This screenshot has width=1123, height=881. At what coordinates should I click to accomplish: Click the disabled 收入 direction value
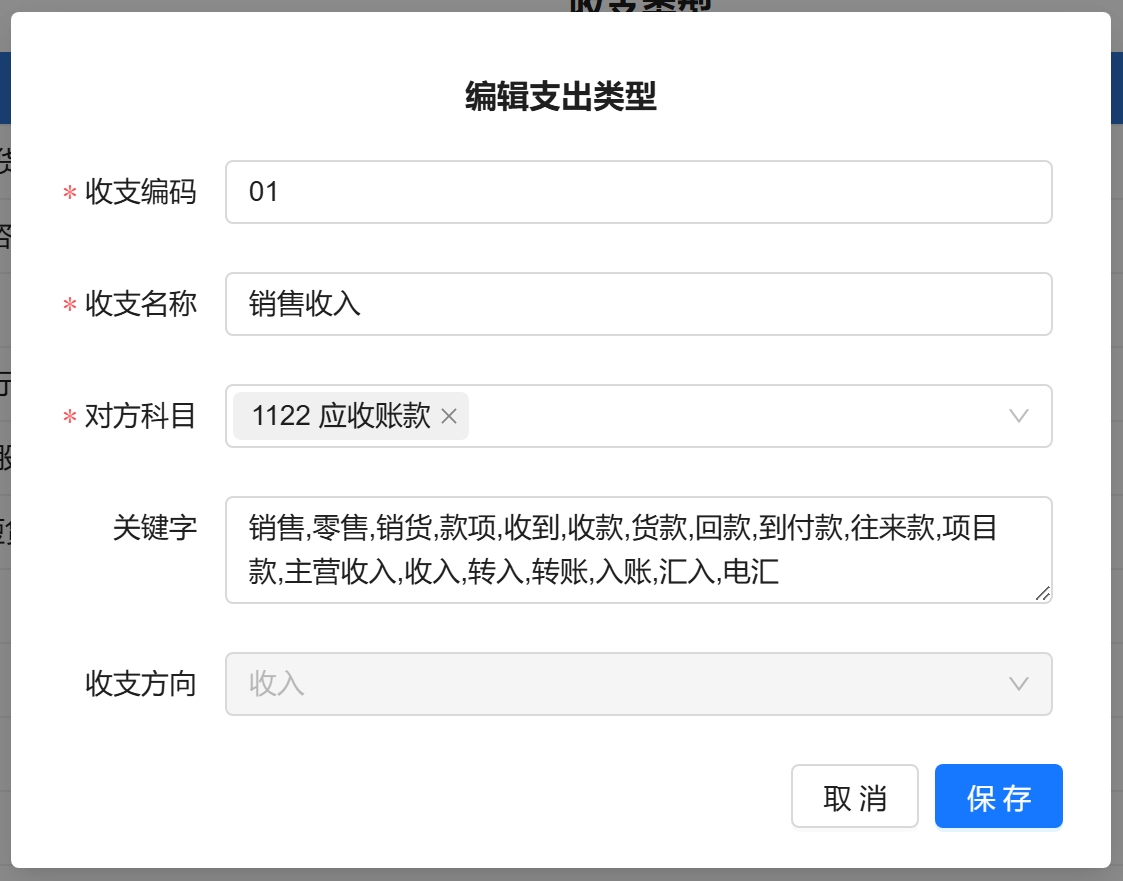pyautogui.click(x=277, y=684)
